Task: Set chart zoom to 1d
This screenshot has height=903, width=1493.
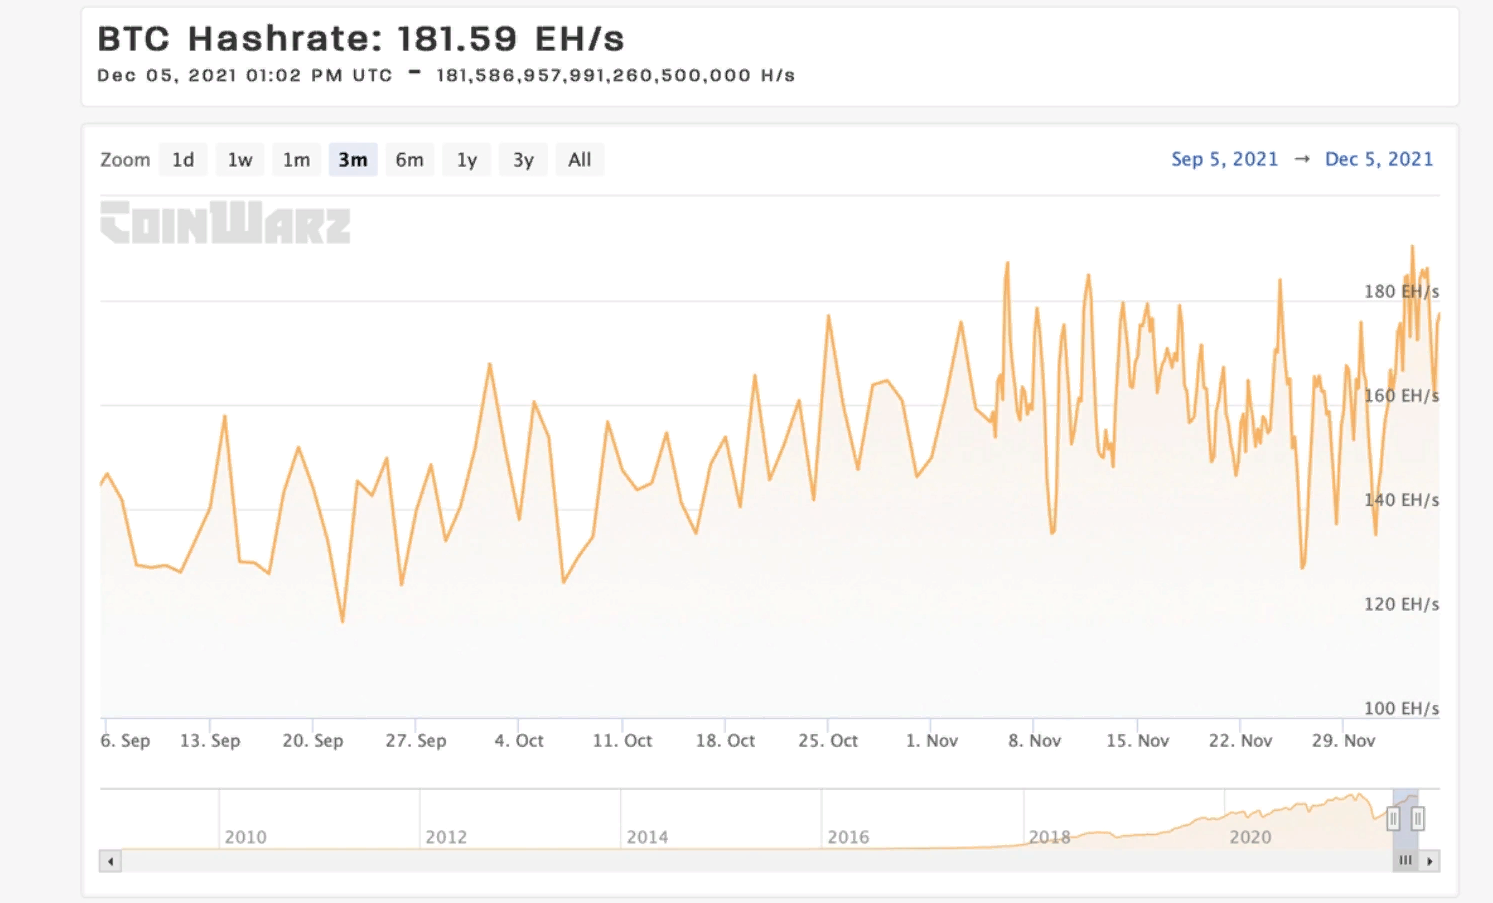Action: pos(183,160)
